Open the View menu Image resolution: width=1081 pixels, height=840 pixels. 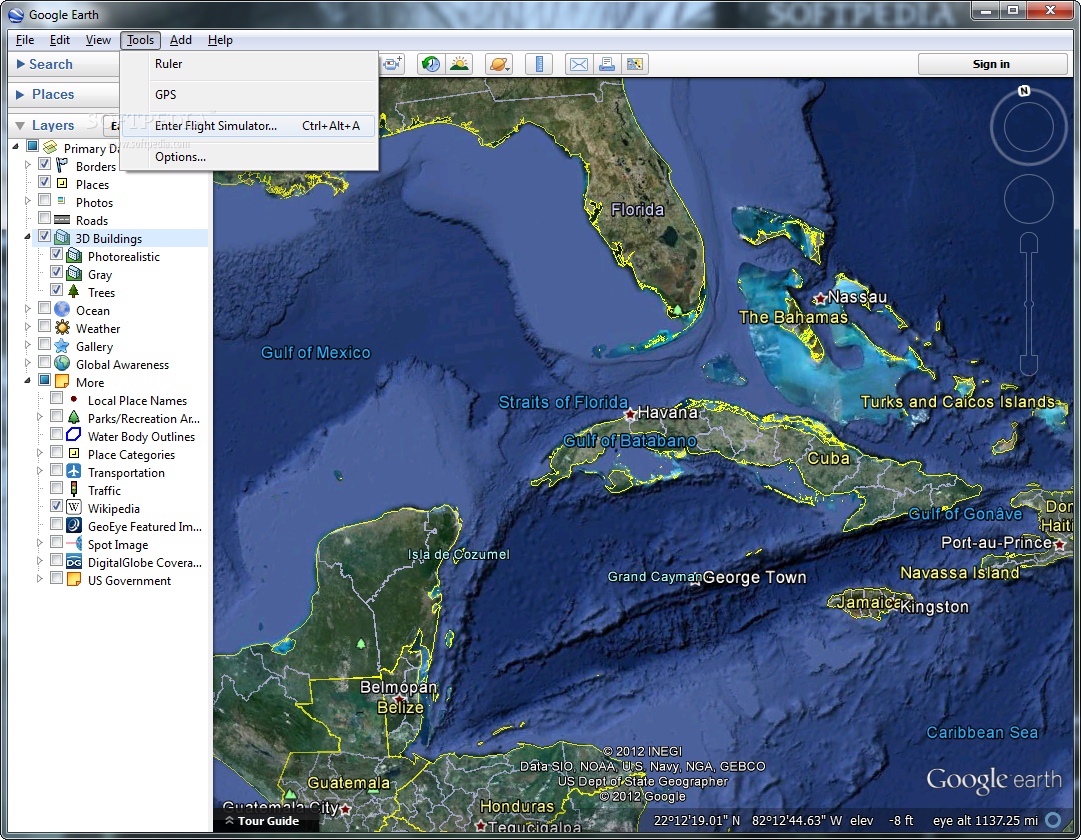pyautogui.click(x=98, y=40)
